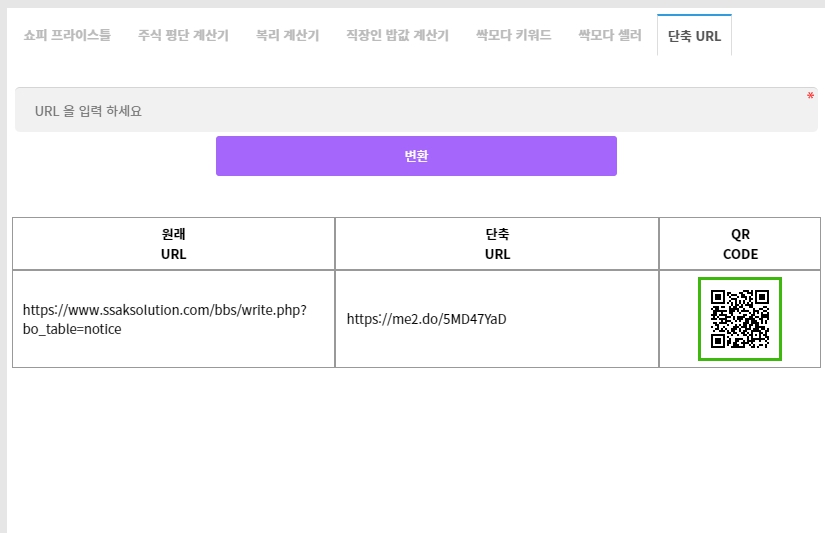Open the 주식 평단 계산기 tab
Screen dimensions: 825x533
pyautogui.click(x=183, y=35)
